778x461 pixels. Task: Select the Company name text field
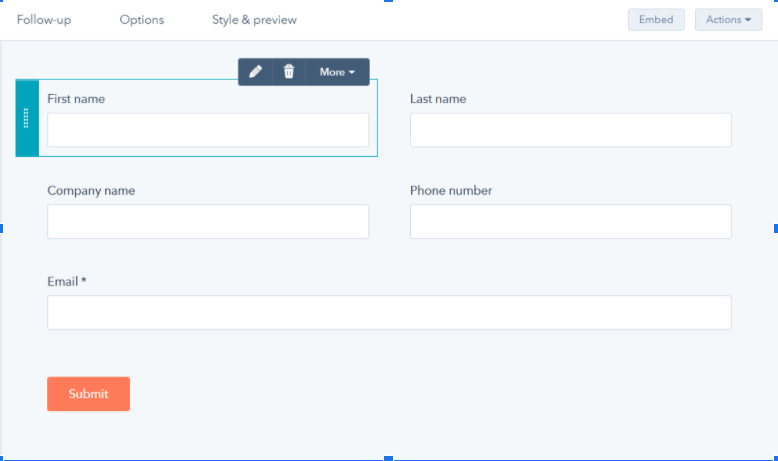click(208, 222)
